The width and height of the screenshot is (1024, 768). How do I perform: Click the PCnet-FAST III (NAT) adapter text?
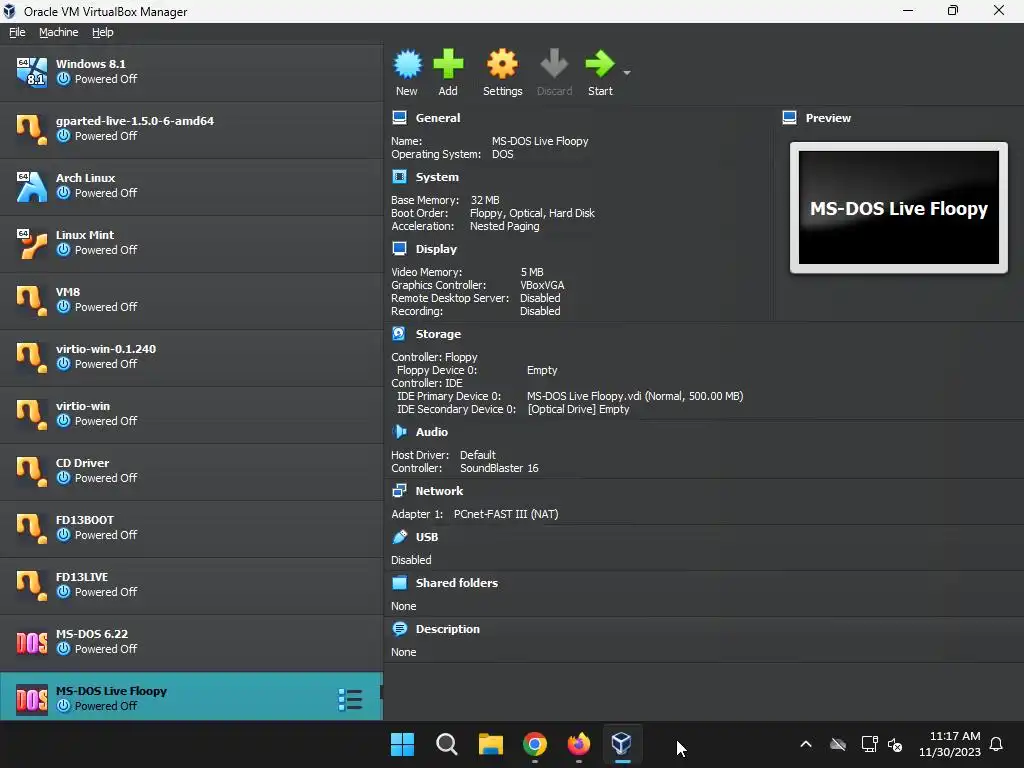(506, 514)
